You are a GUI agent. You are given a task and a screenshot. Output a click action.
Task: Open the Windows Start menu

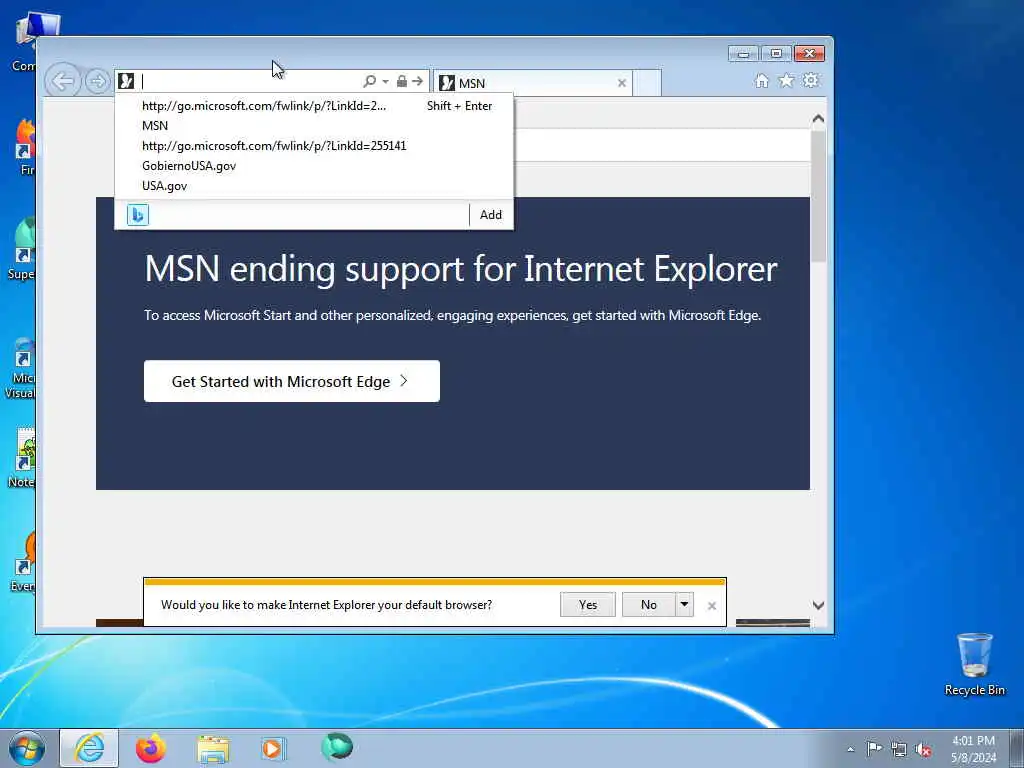coord(27,748)
